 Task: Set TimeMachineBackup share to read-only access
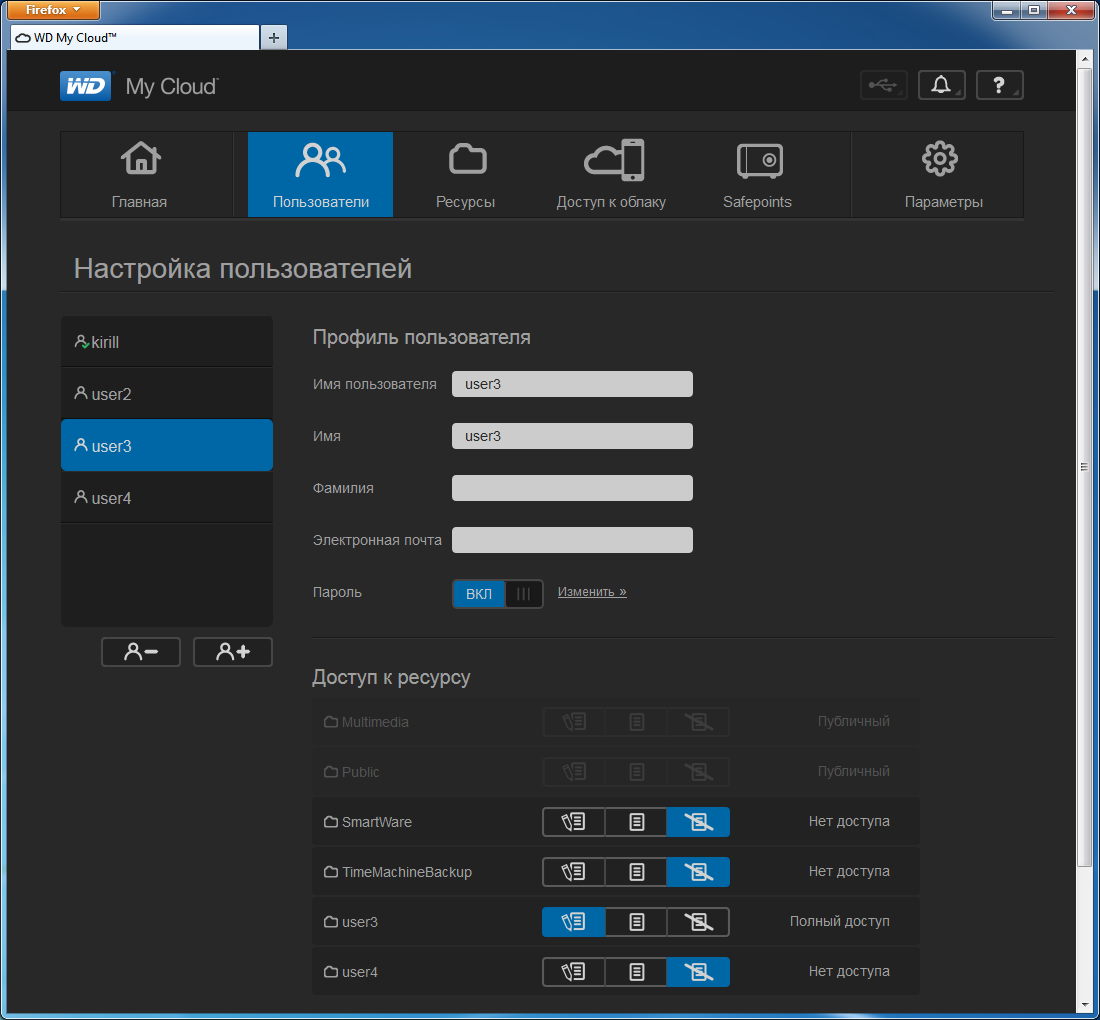[636, 871]
